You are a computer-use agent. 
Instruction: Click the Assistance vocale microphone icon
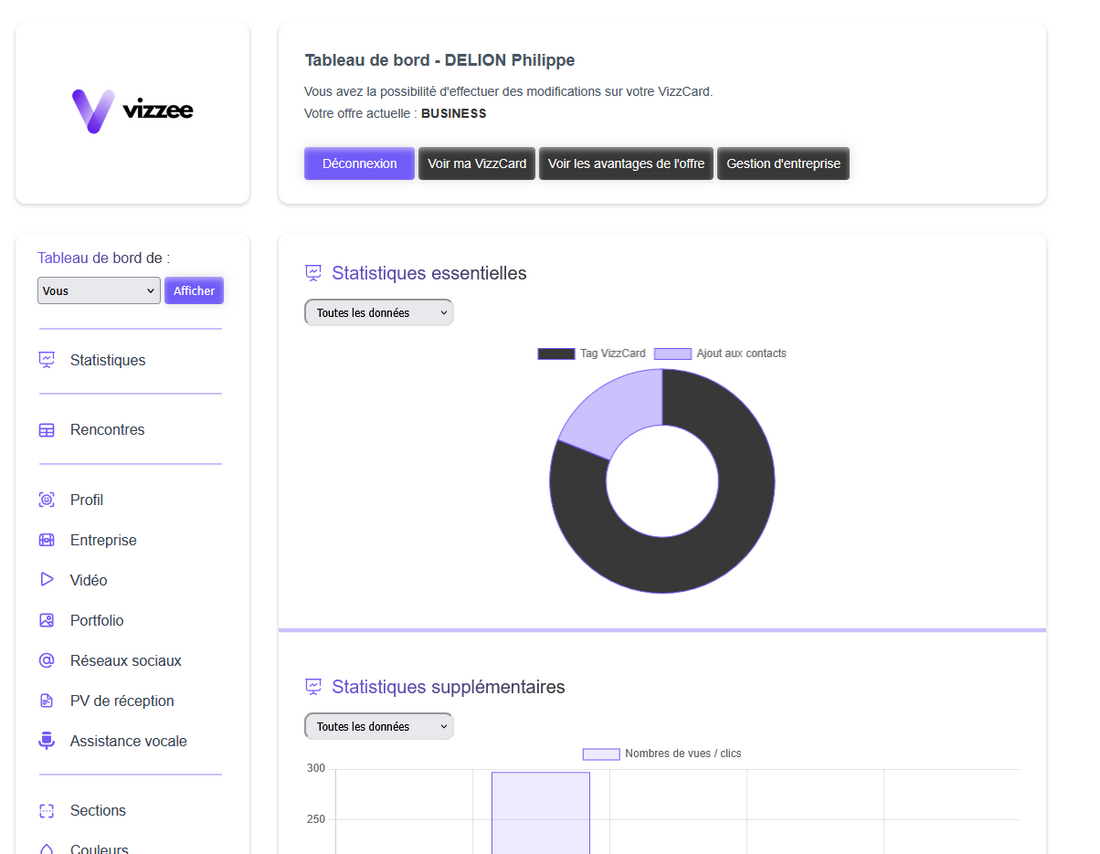coord(46,741)
